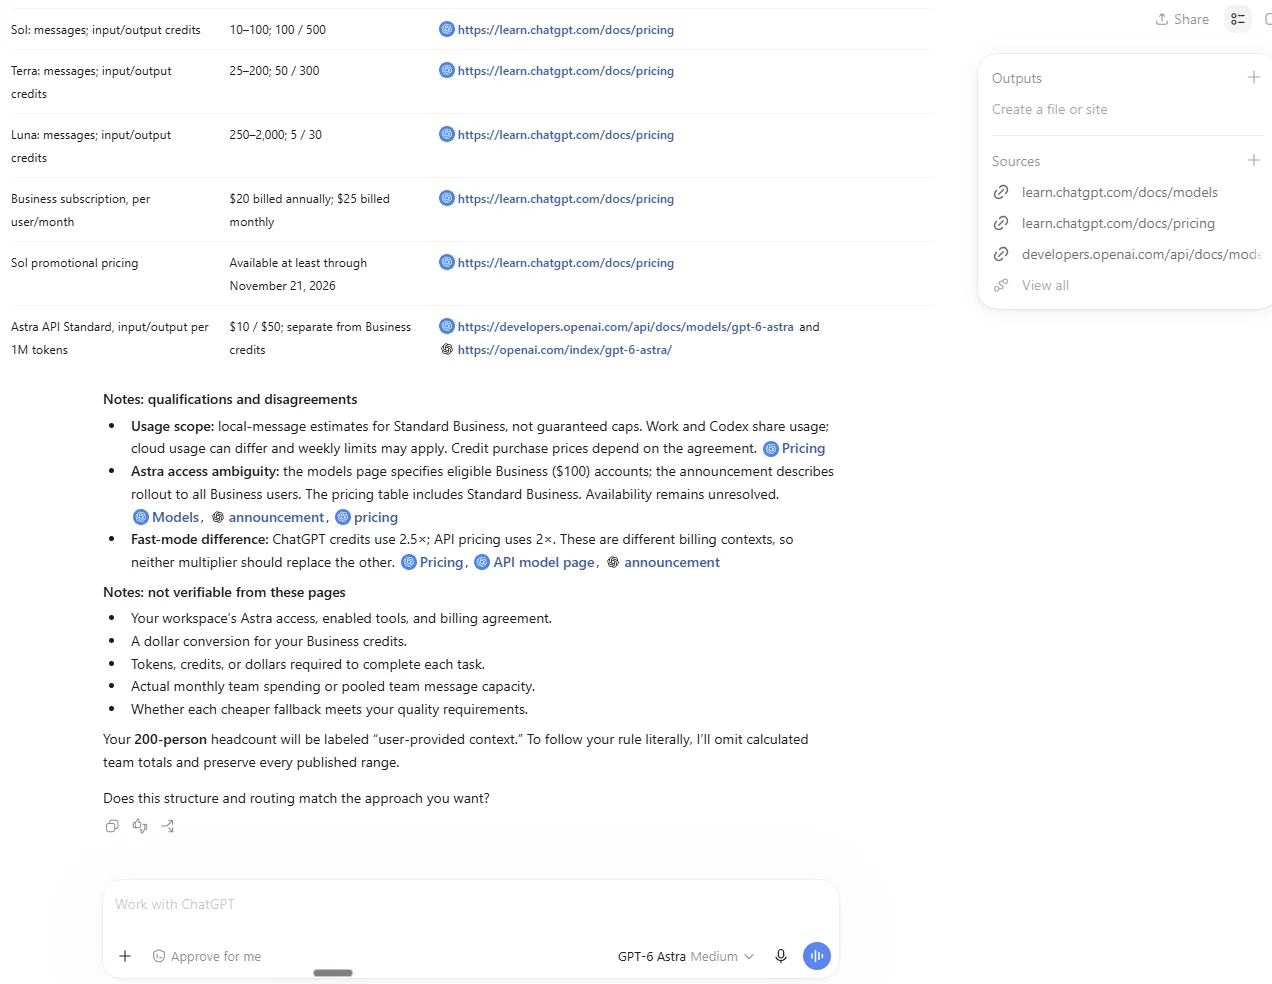Image resolution: width=1272 pixels, height=984 pixels.
Task: Open the GPT-6 Astra Medium model dropdown
Action: click(x=686, y=956)
